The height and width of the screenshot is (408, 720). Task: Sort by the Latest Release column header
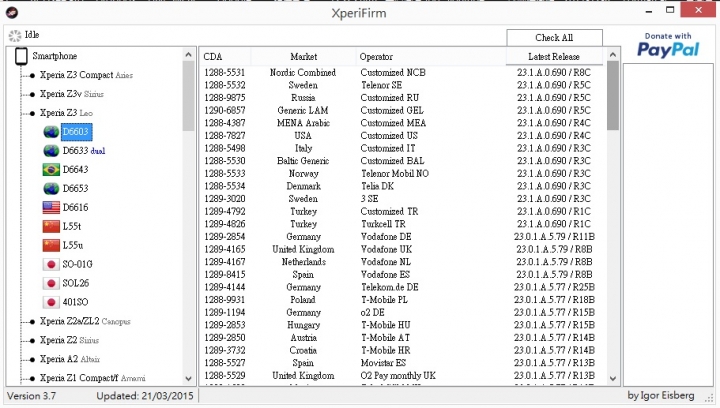(x=554, y=57)
